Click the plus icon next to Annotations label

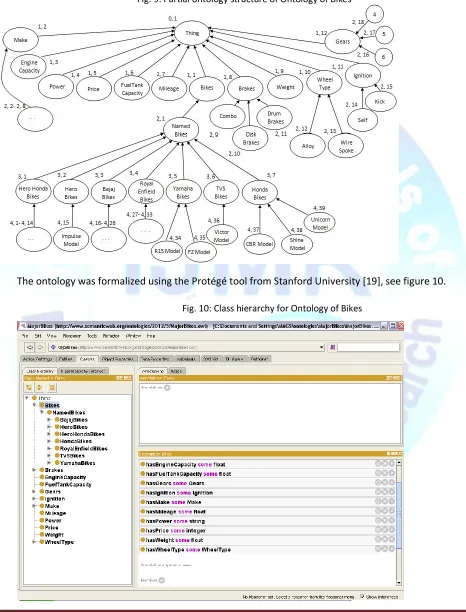(x=167, y=388)
